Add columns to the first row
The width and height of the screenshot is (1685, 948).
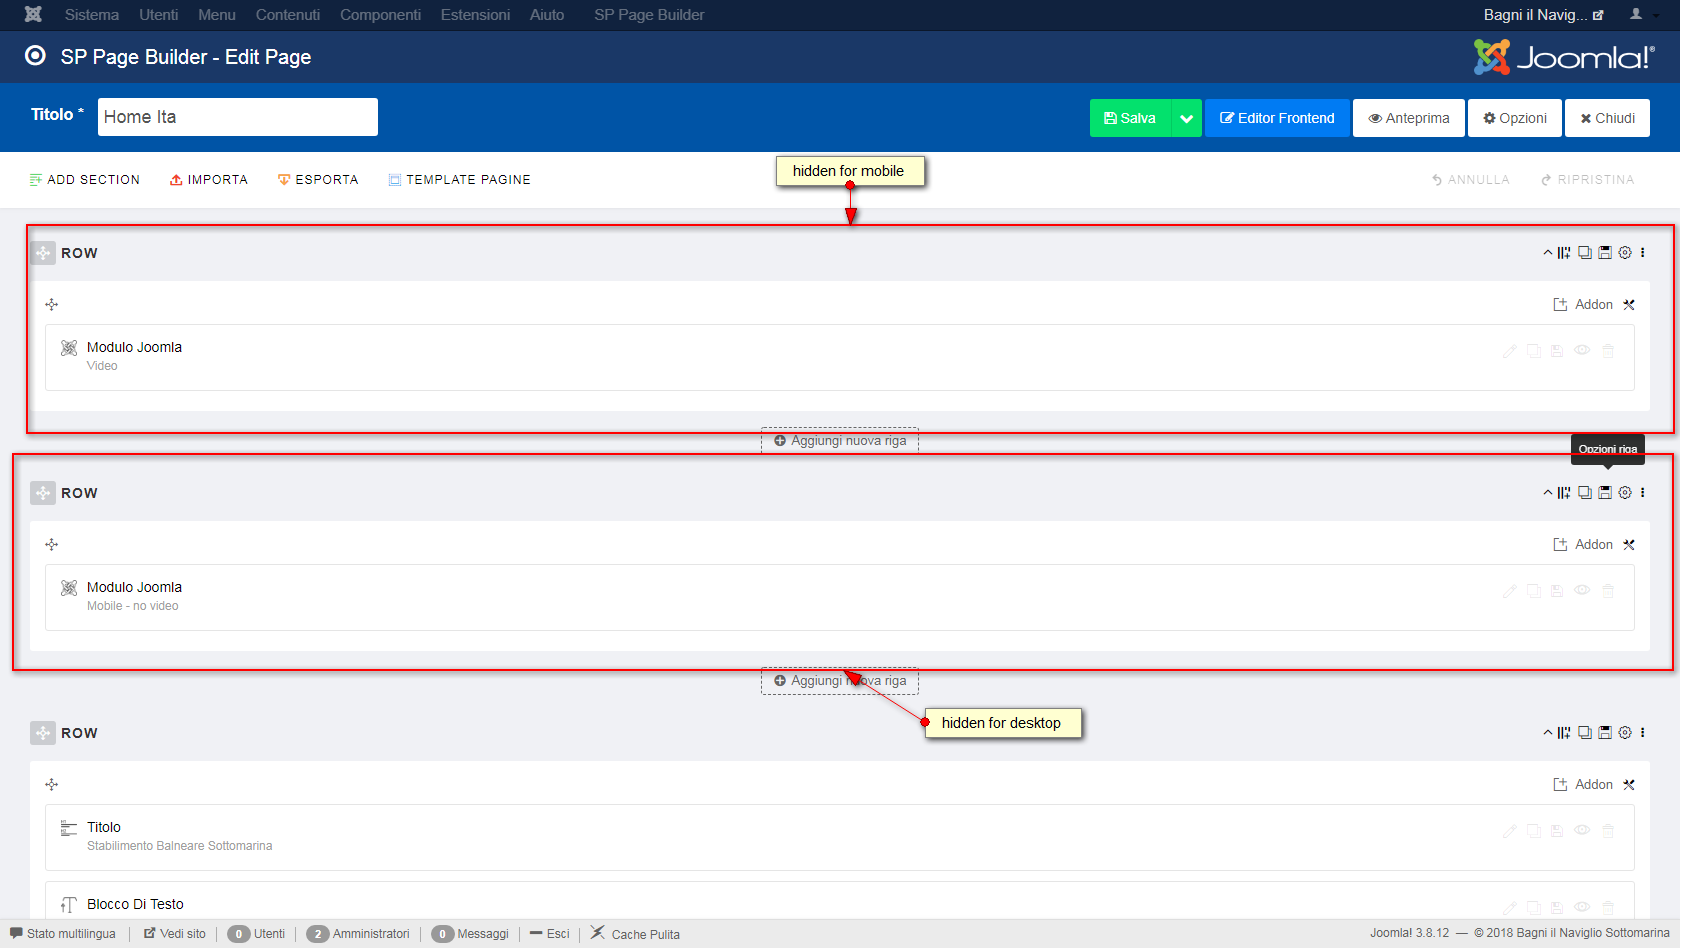coord(1564,253)
